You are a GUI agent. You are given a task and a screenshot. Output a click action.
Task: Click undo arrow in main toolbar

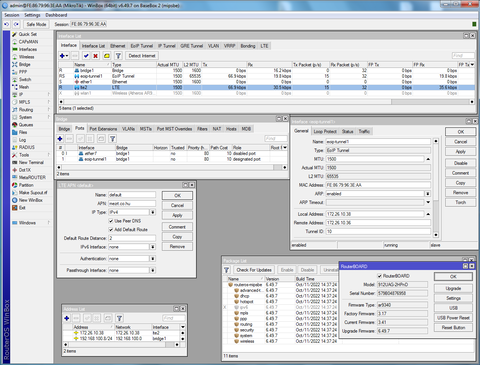[7, 24]
